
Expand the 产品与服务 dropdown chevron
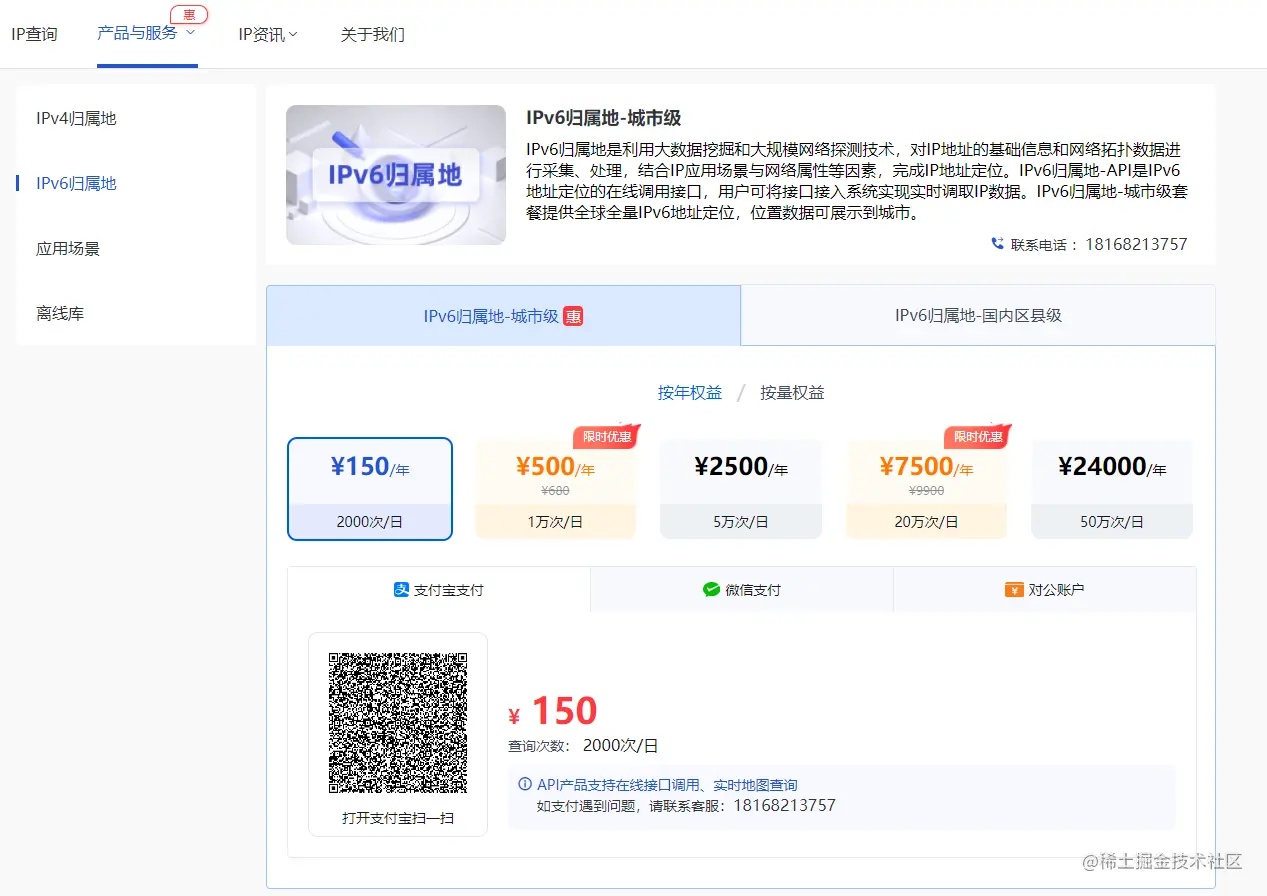[190, 33]
